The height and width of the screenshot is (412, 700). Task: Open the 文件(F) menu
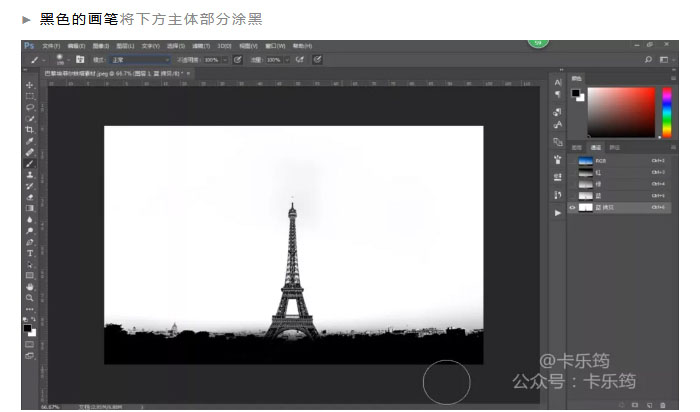51,46
